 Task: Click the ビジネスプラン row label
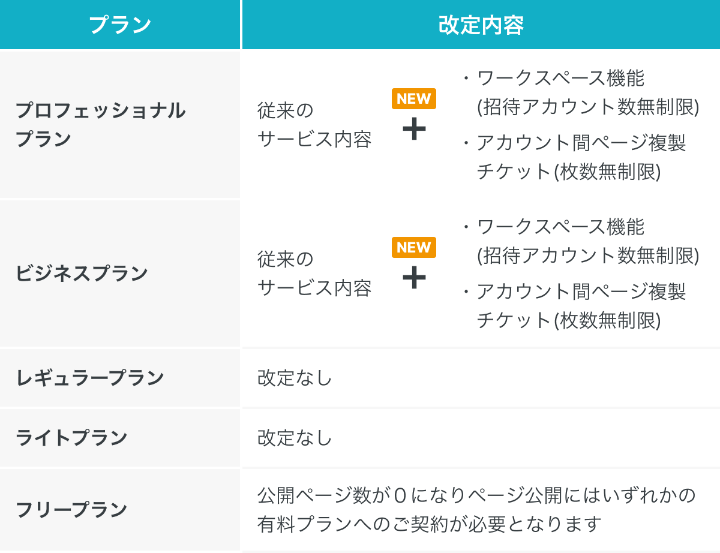coord(81,273)
